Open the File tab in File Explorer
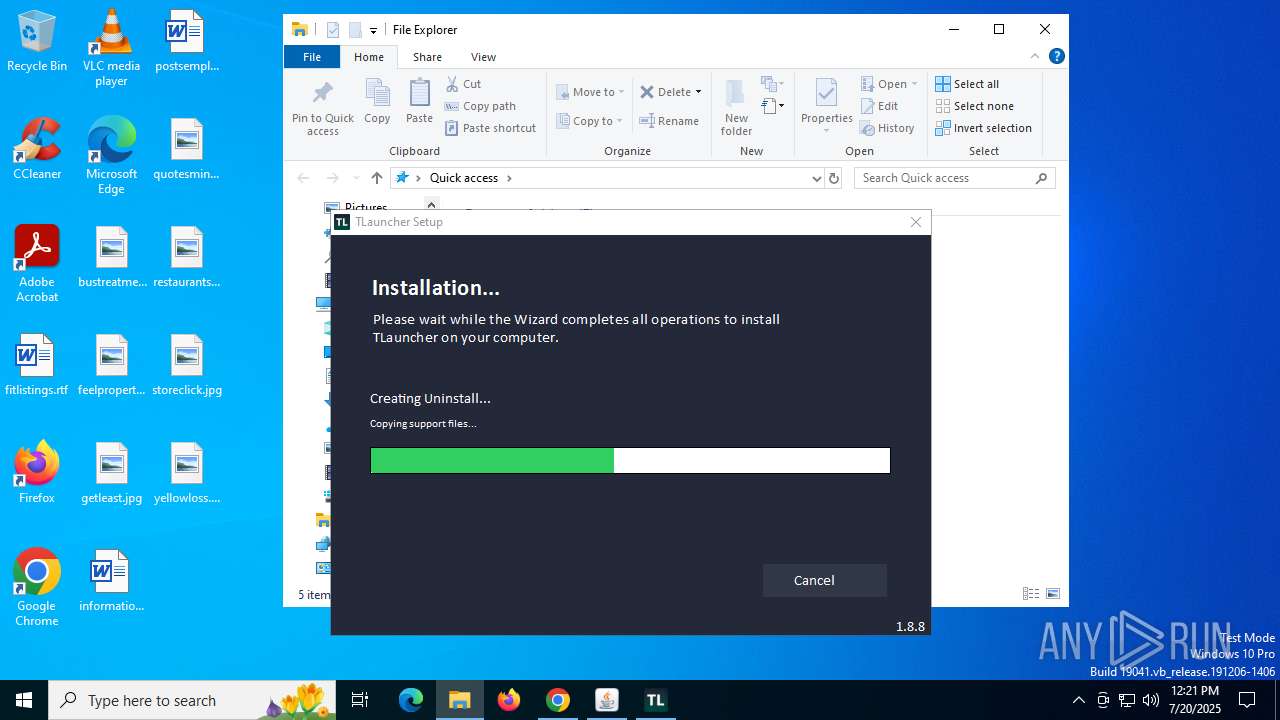The height and width of the screenshot is (720, 1280). (312, 57)
